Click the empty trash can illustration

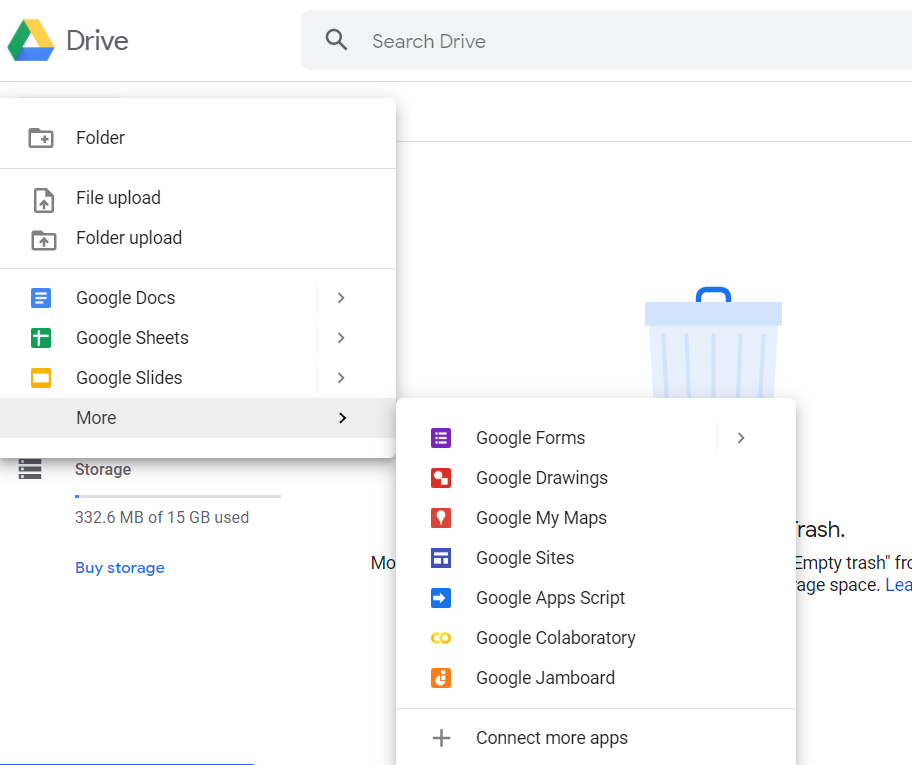pos(713,343)
